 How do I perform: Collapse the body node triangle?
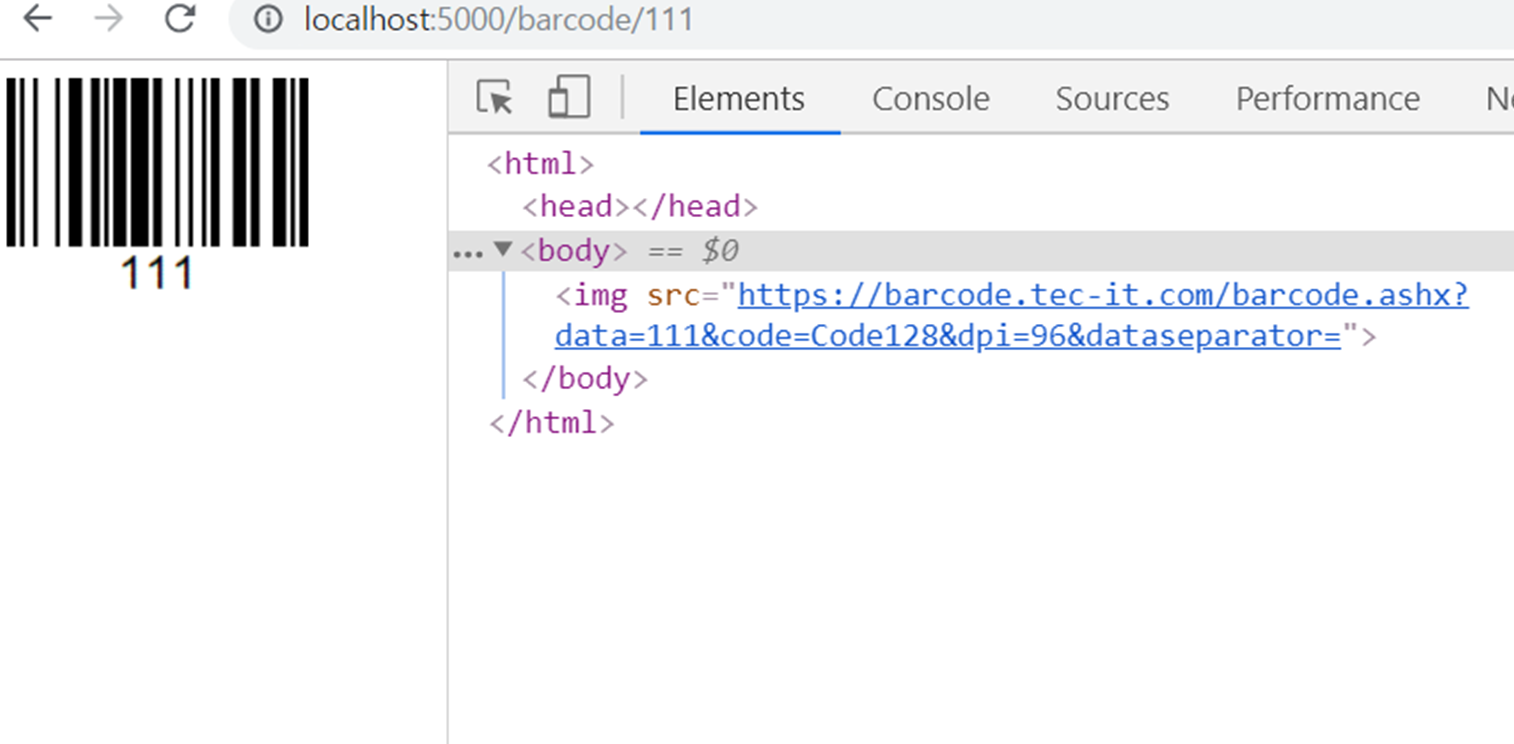point(503,249)
